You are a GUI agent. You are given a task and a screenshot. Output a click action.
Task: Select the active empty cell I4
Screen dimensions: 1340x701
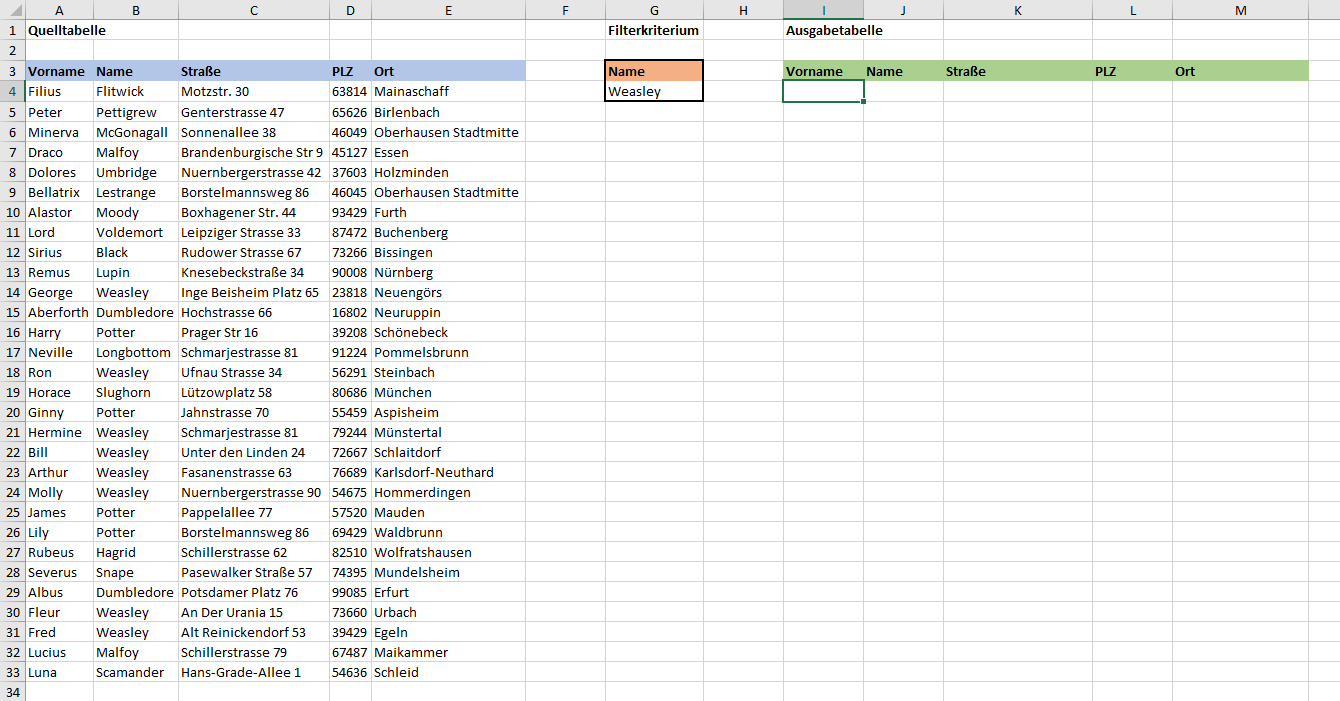pyautogui.click(x=824, y=91)
